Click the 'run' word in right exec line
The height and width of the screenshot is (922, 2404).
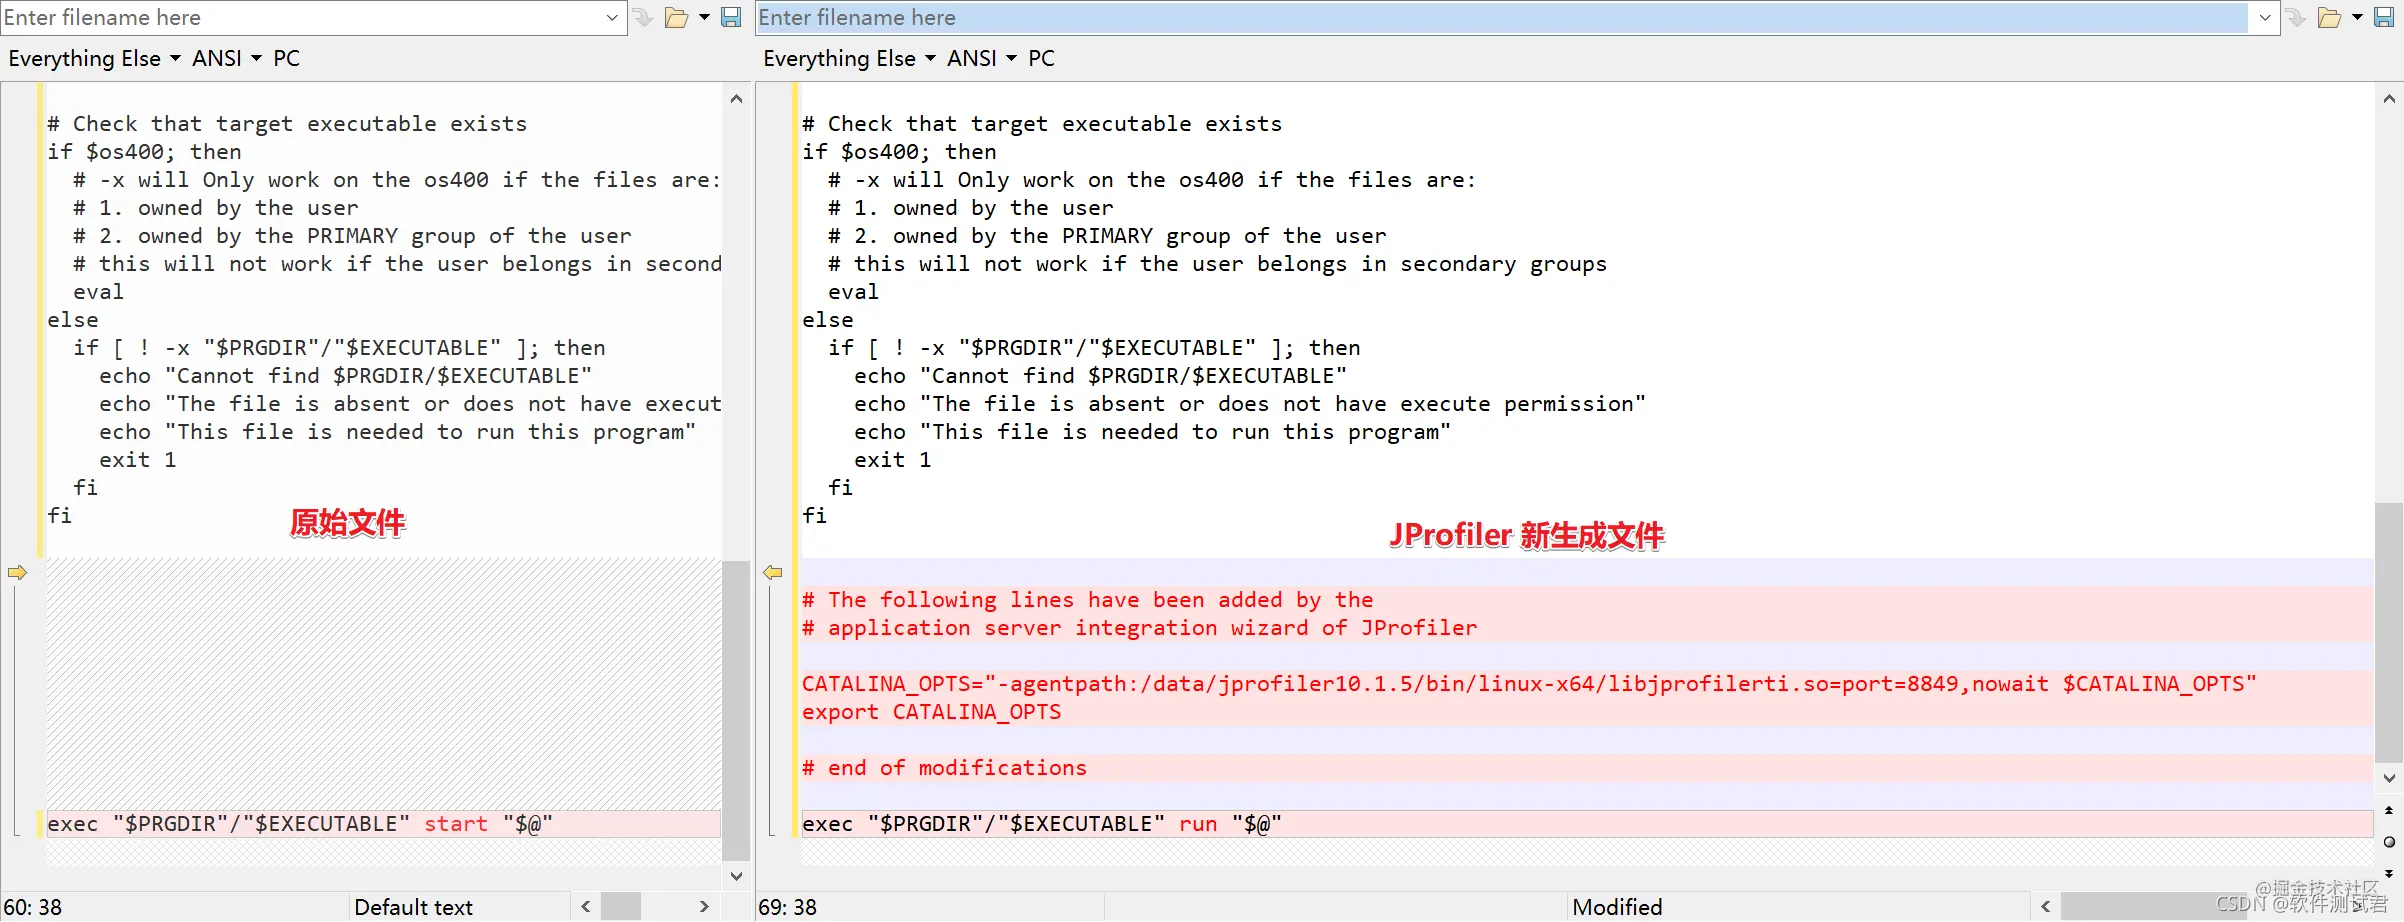coord(1198,824)
